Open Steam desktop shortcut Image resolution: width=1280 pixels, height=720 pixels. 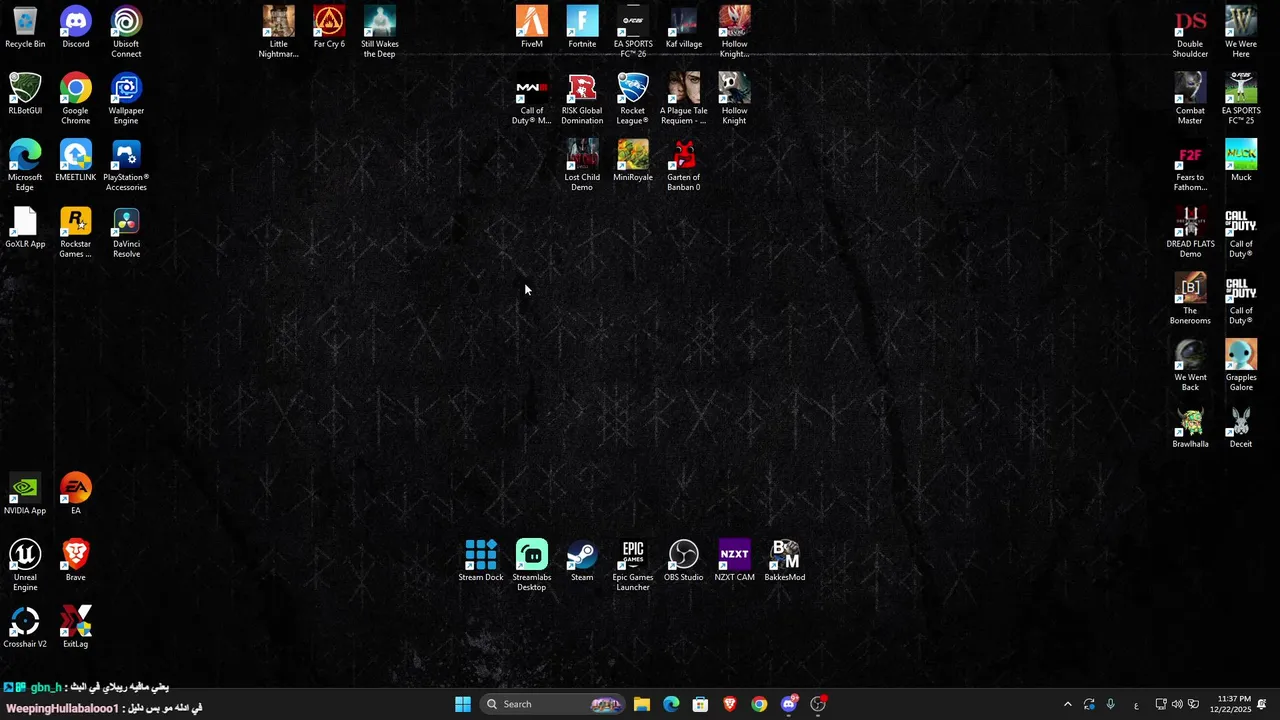[582, 562]
